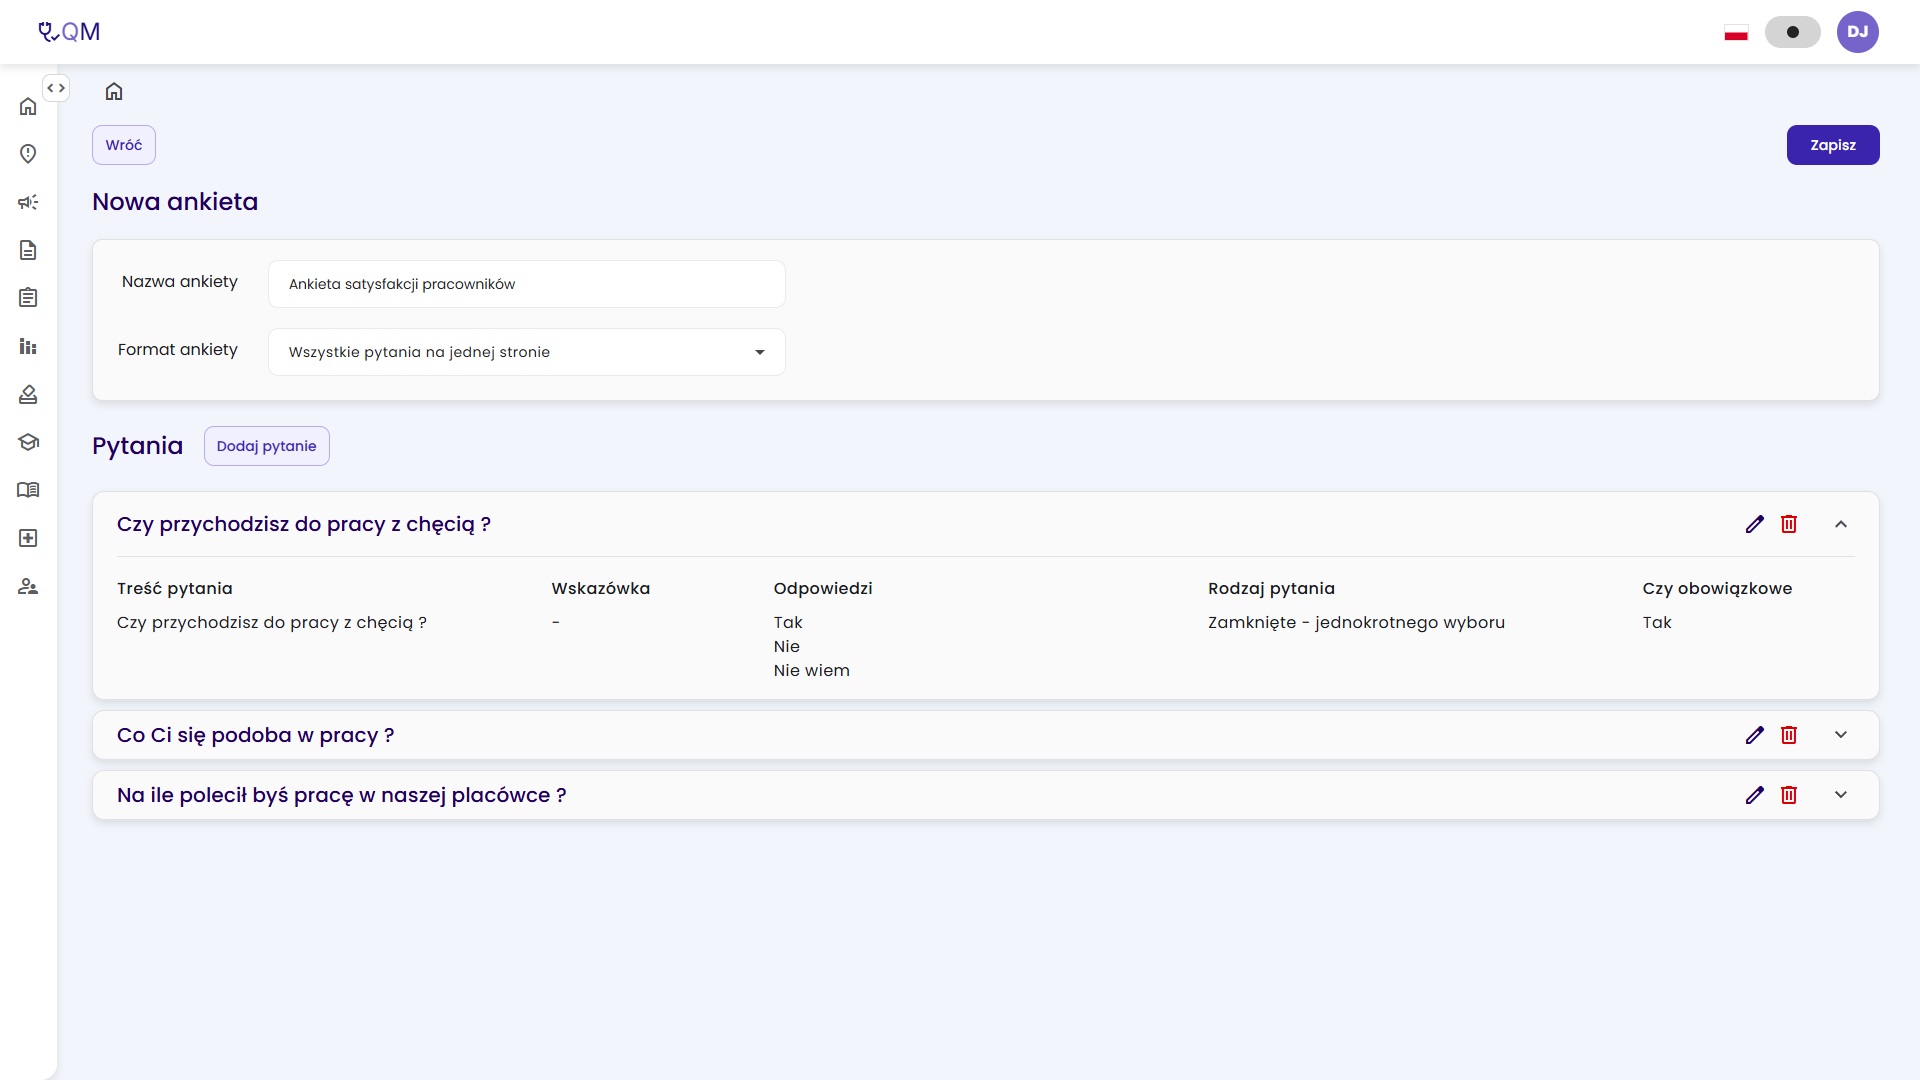Collapse question 'Czy przychodzisz do pracy z chęcią ?'
This screenshot has height=1080, width=1920.
(1841, 524)
